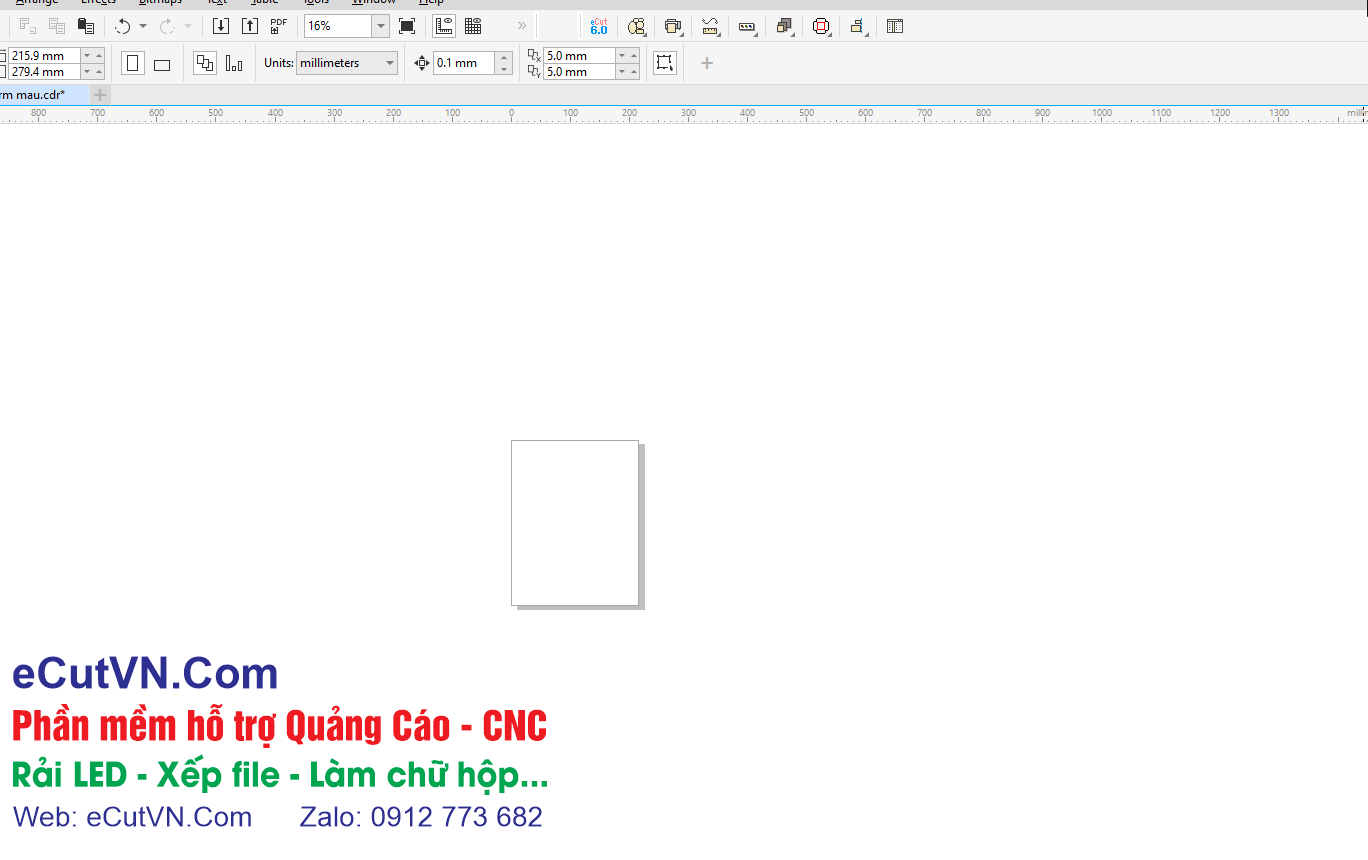This screenshot has width=1368, height=860.
Task: Click the quick customize plus on property bar
Action: click(707, 63)
